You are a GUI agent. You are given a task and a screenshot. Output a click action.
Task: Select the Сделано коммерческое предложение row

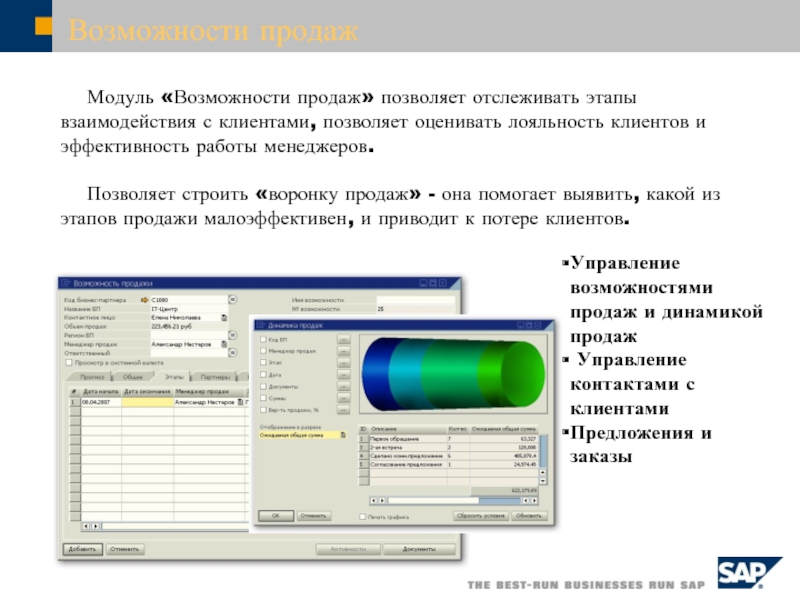point(448,456)
